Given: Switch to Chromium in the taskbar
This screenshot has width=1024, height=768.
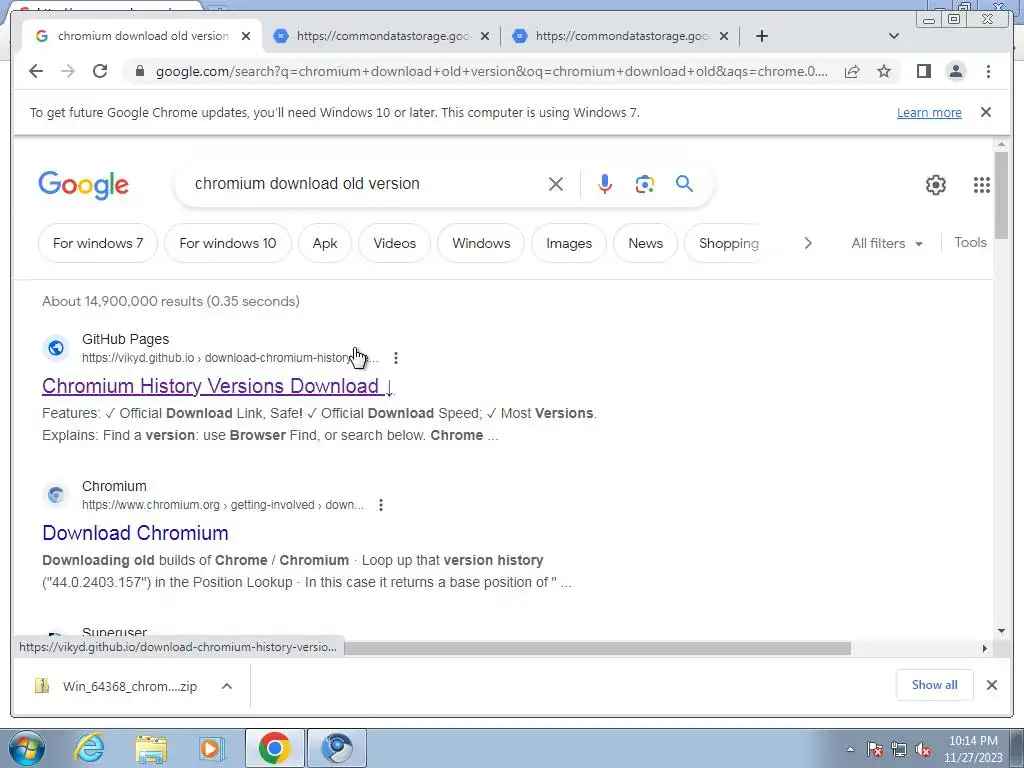Looking at the screenshot, I should point(336,748).
